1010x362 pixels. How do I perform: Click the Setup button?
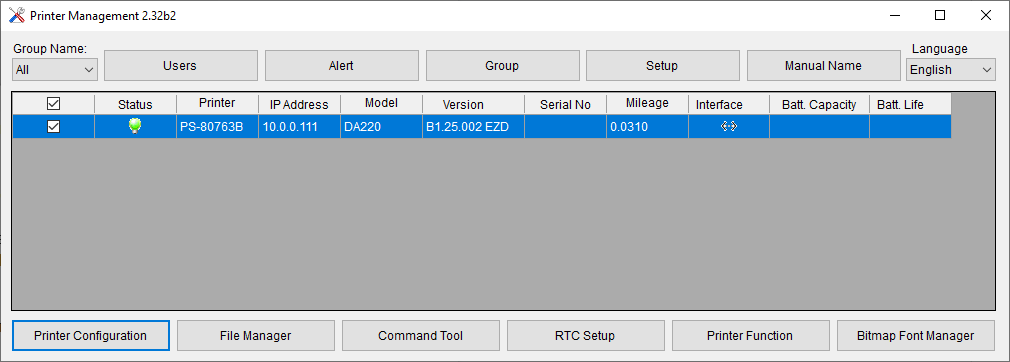coord(662,66)
